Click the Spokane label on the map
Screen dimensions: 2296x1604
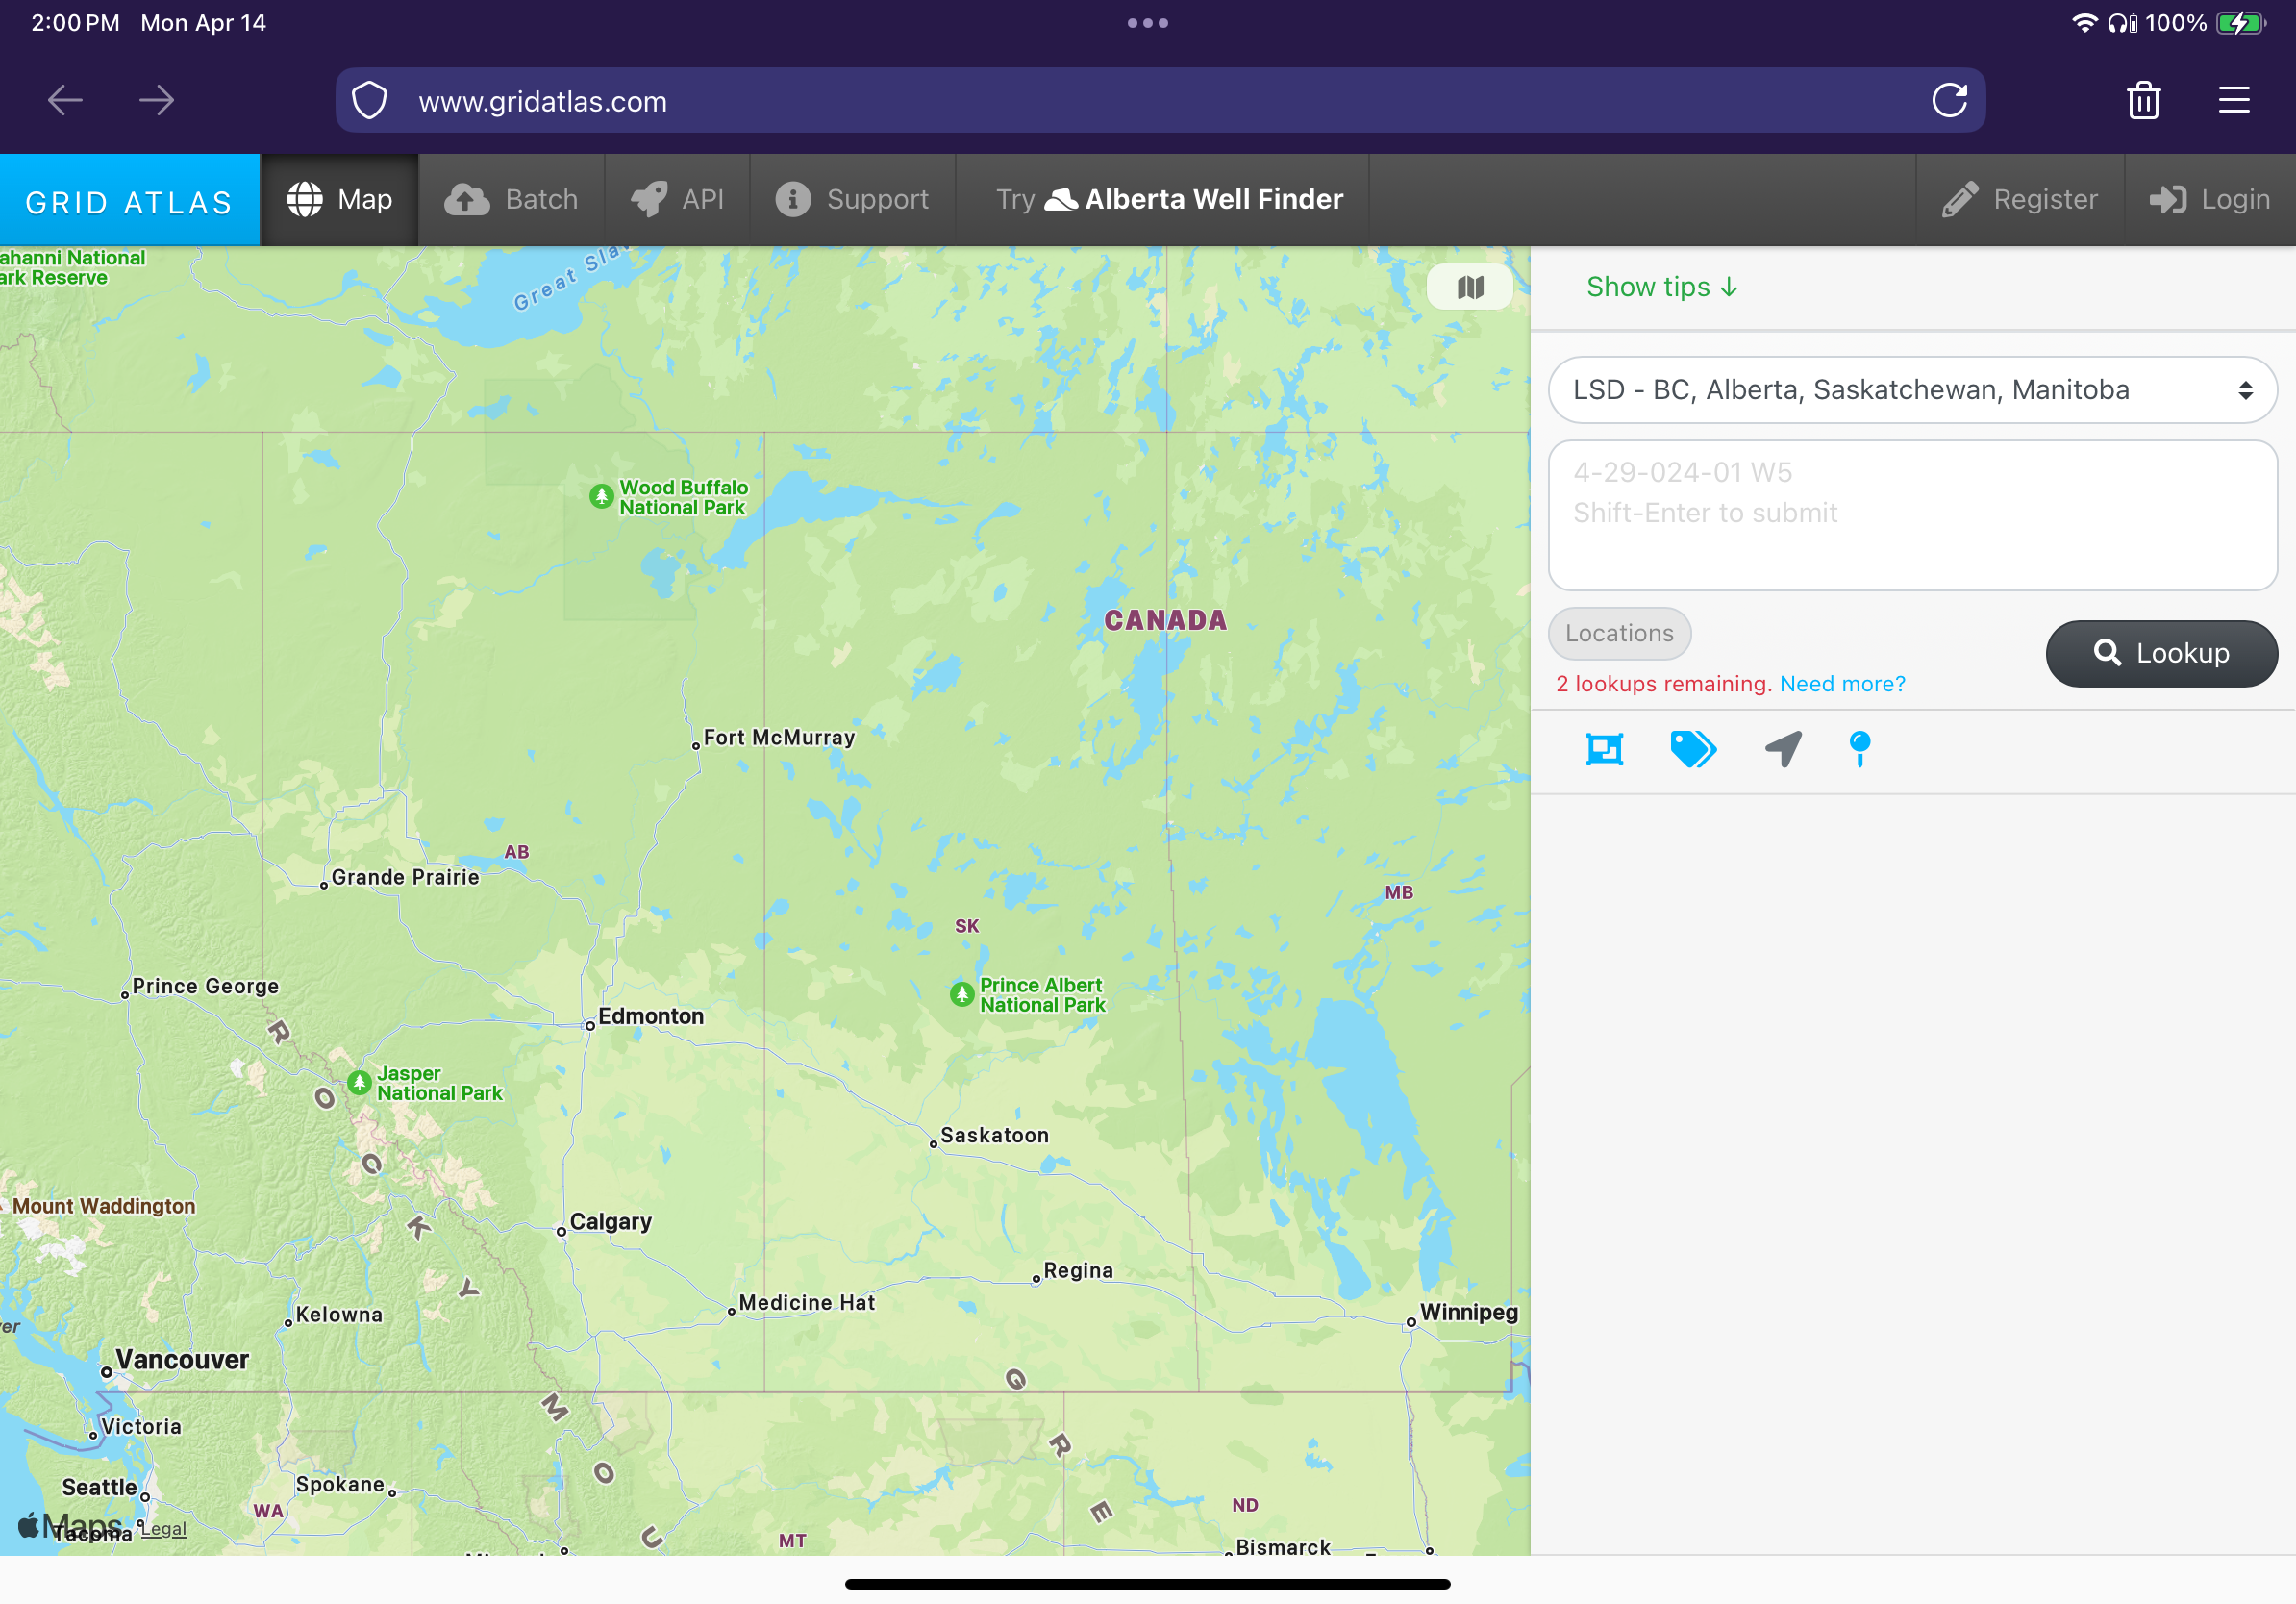[340, 1485]
